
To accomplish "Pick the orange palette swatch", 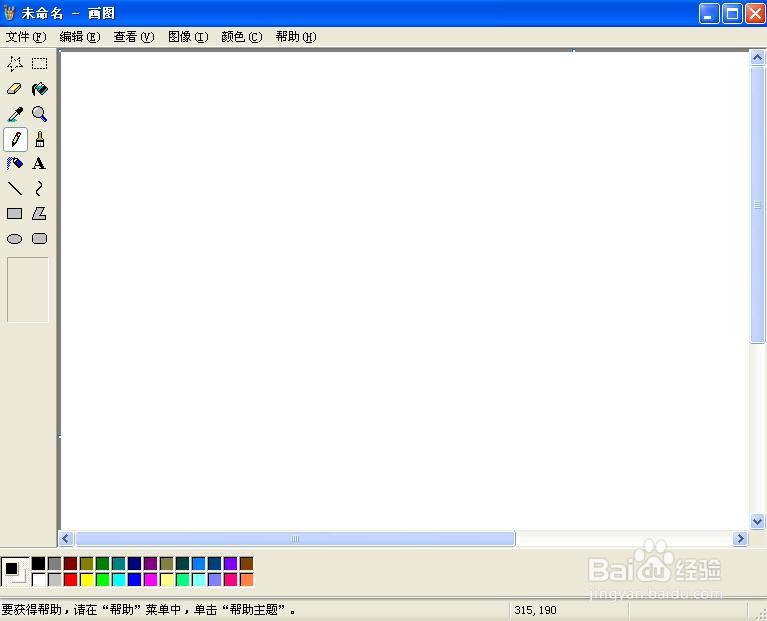I will pos(247,579).
